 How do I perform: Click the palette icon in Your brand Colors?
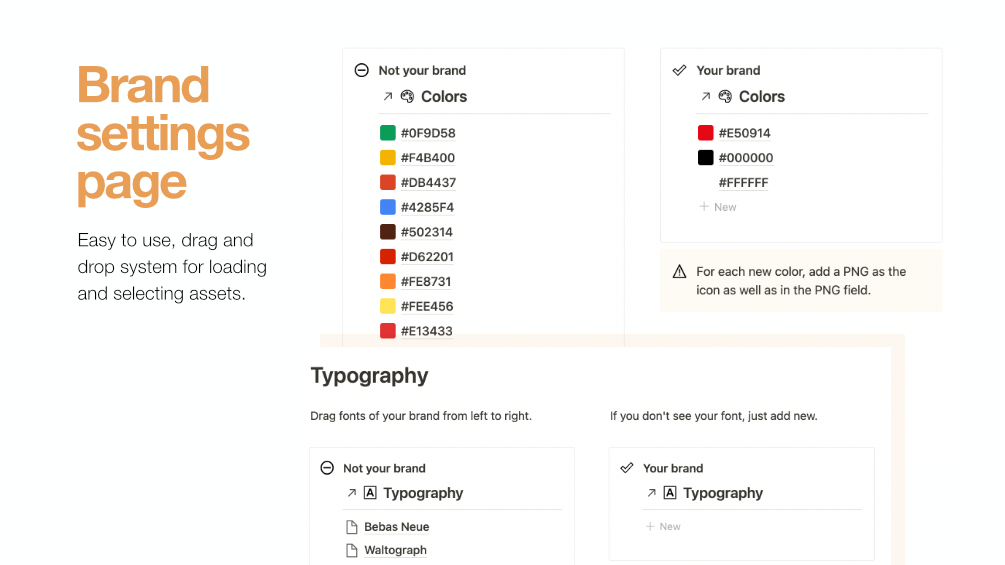pos(725,97)
